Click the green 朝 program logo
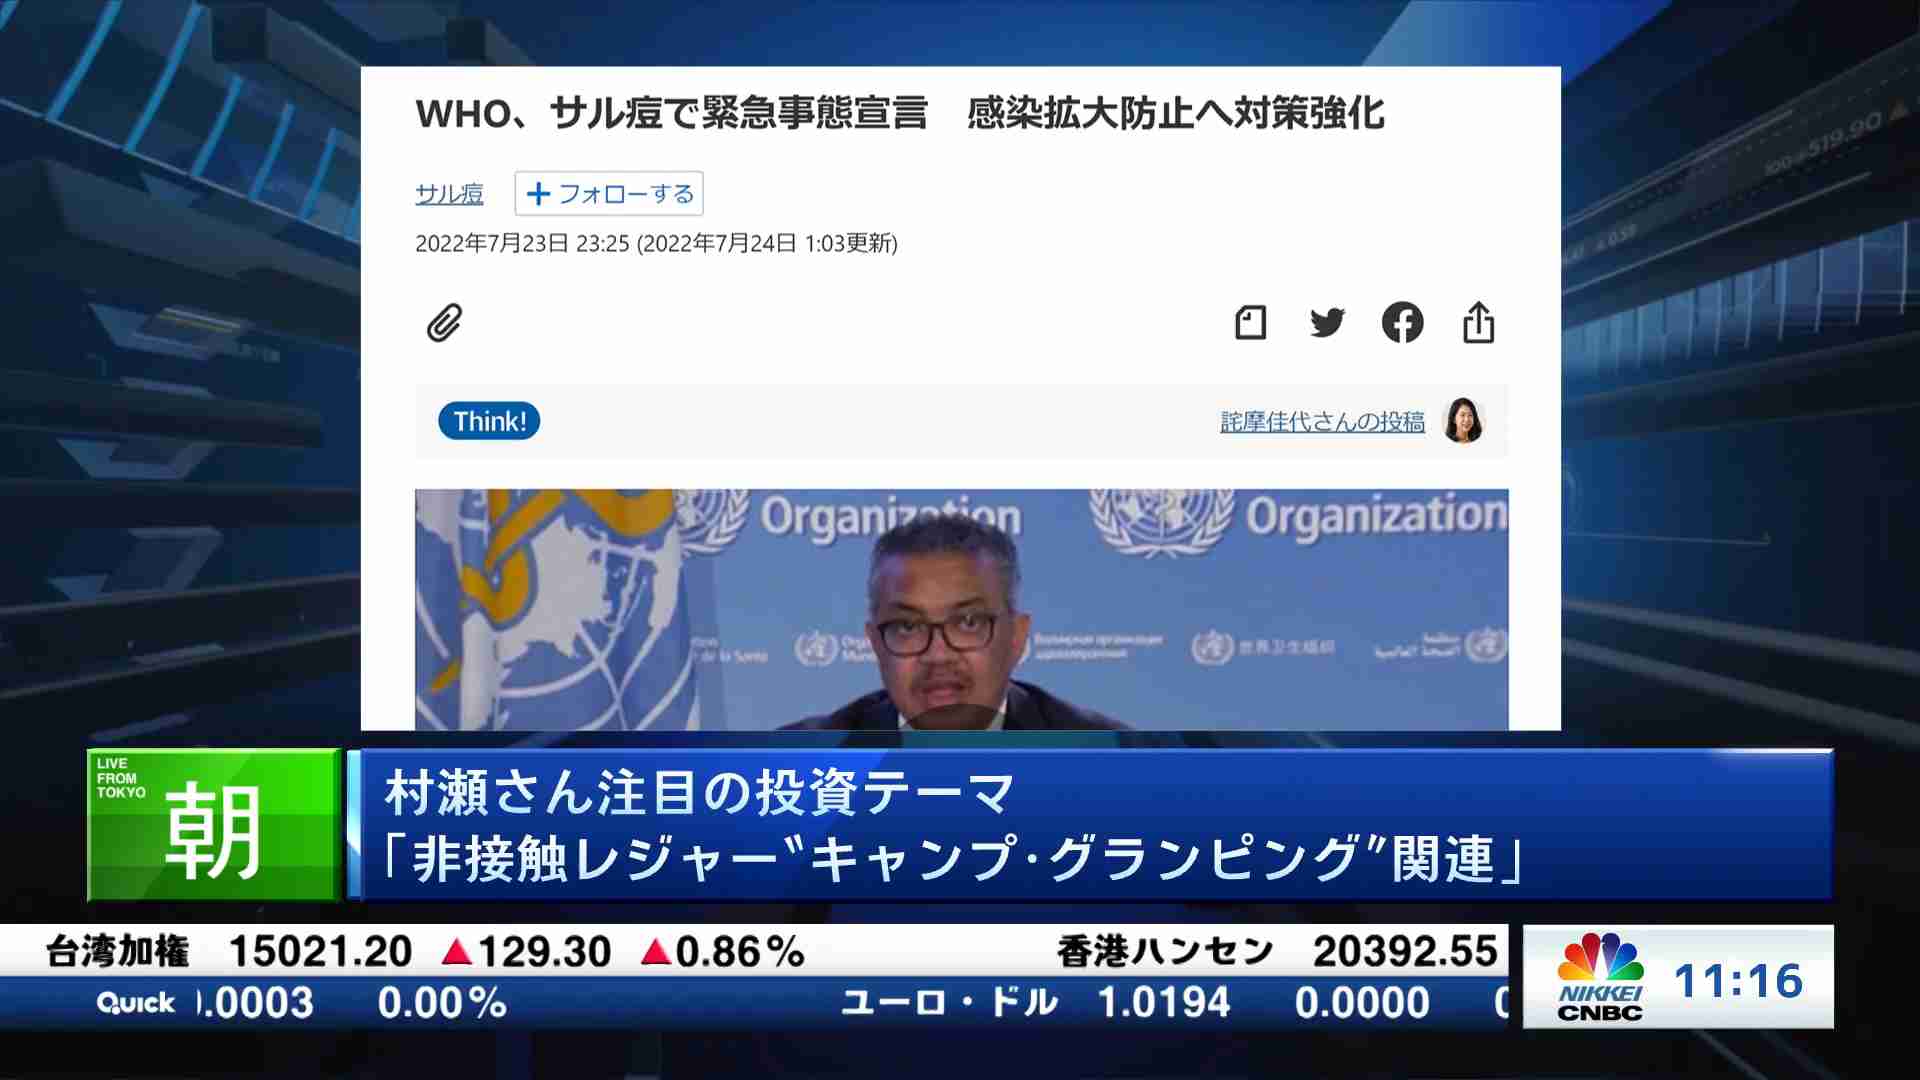 214,826
